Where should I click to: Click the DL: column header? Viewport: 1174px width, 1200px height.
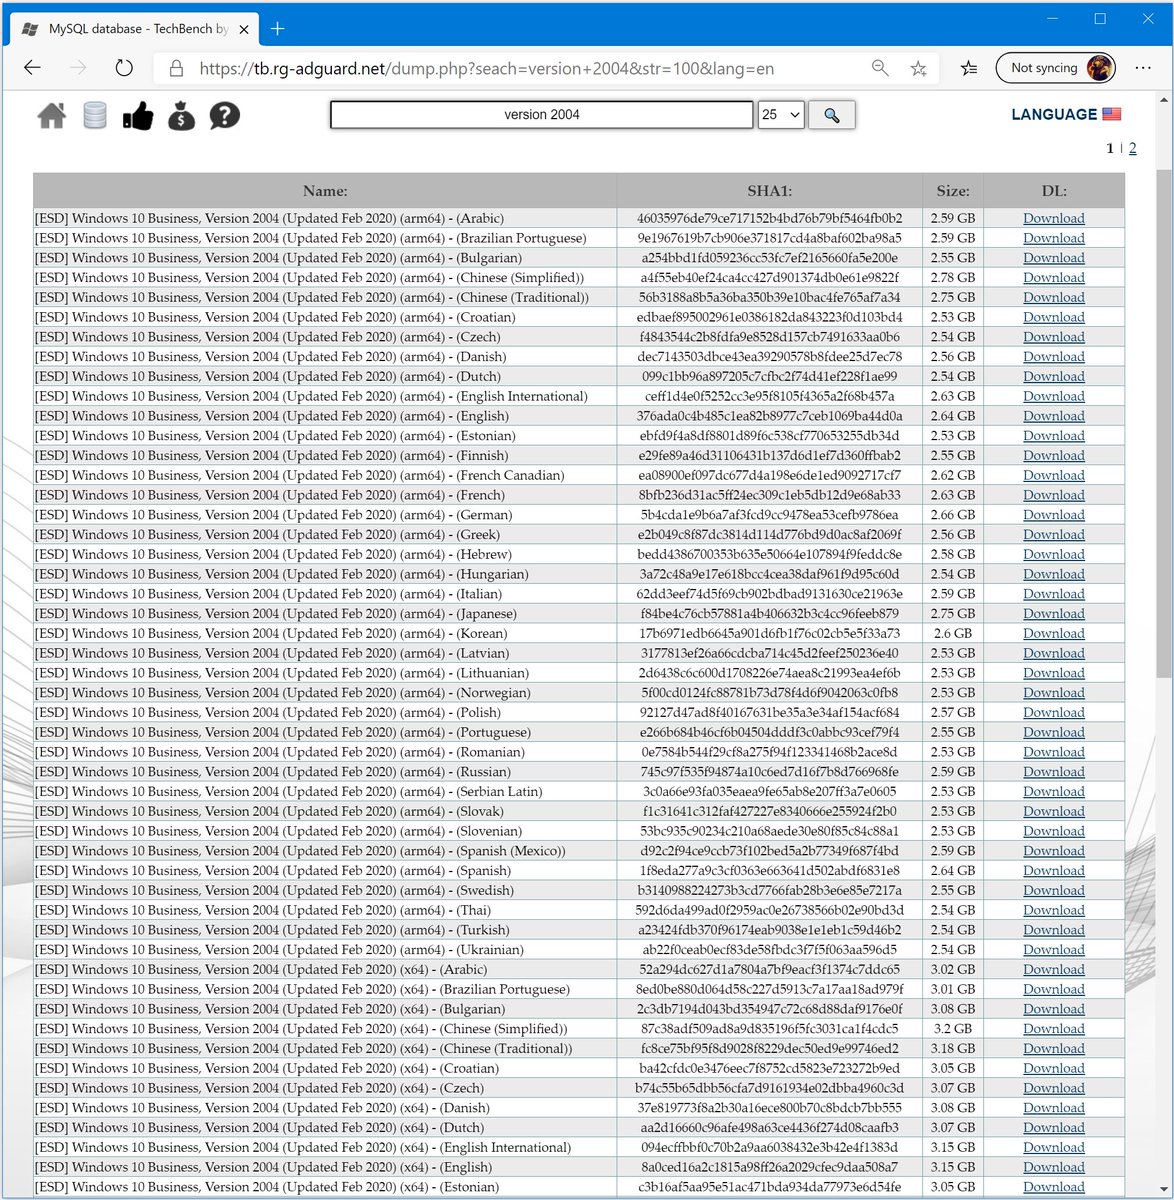[1054, 190]
